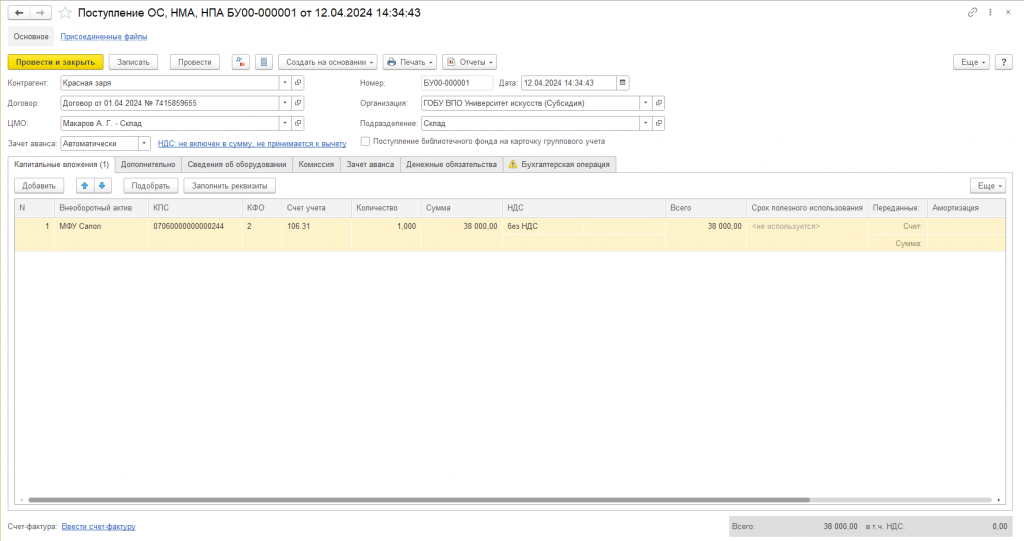The height and width of the screenshot is (541, 1024).
Task: Move the row up with the blue up arrow
Action: click(x=85, y=186)
